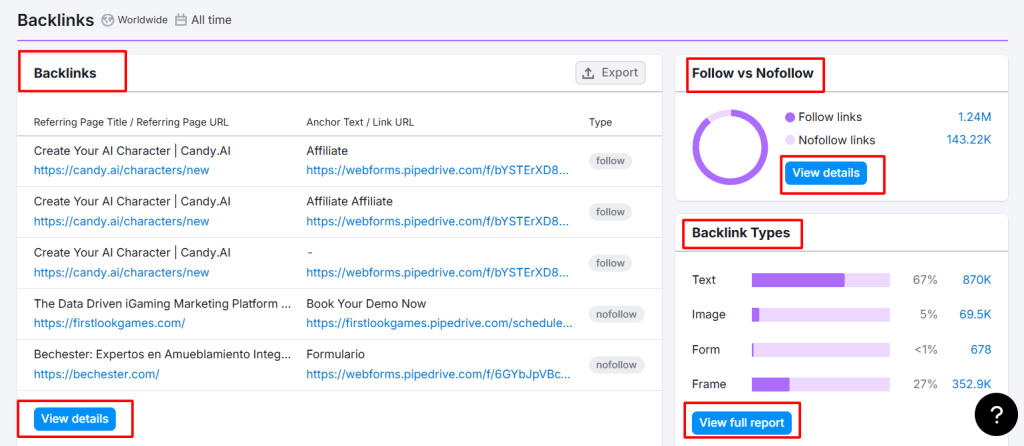Click the Referring Page Title column header
The height and width of the screenshot is (446, 1024).
click(131, 122)
